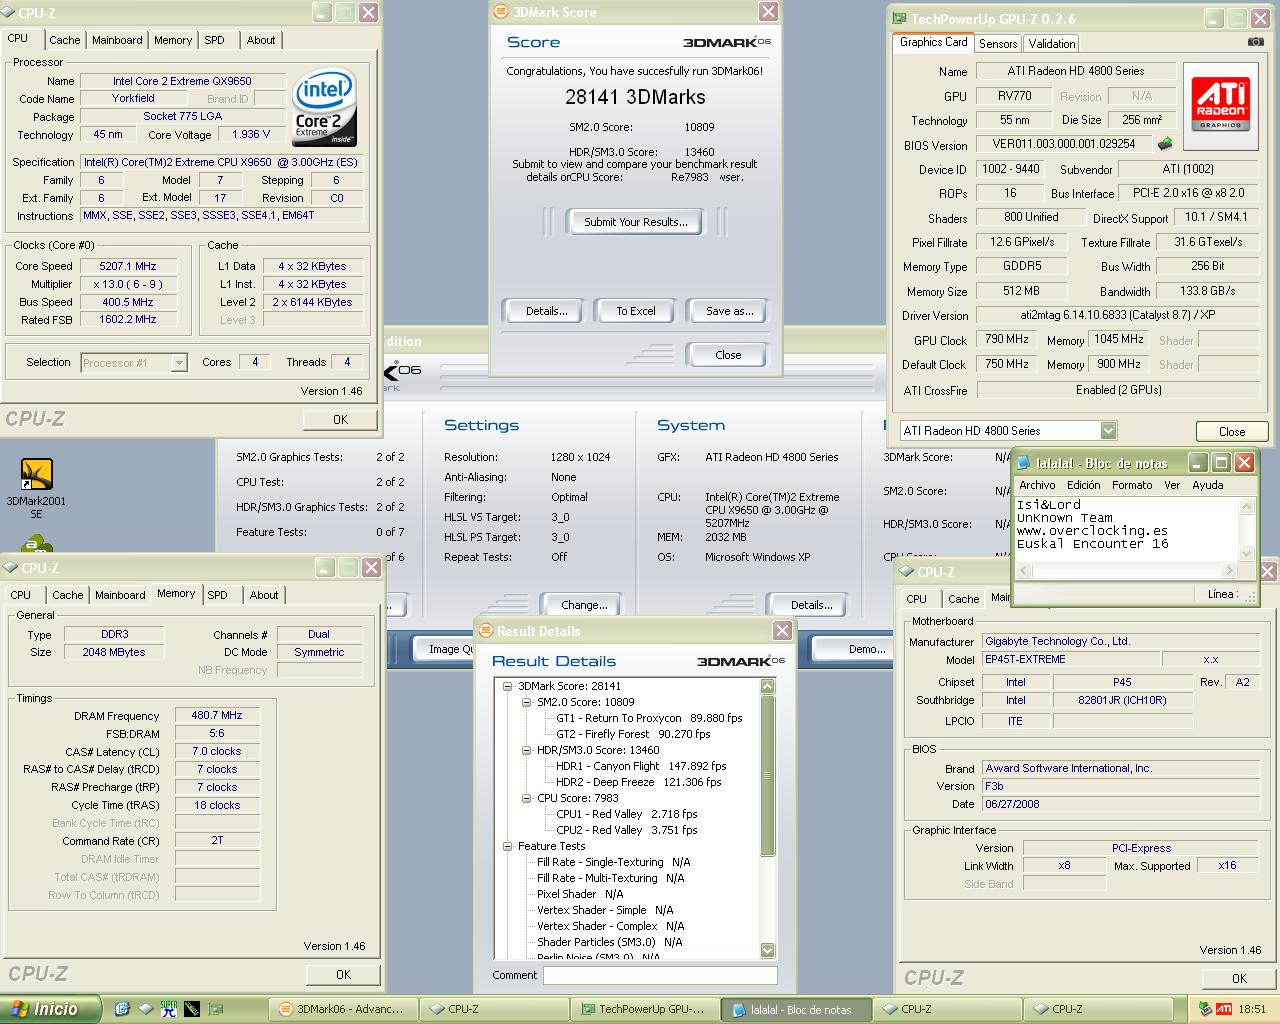Click the 3DMark Score title bar icon
This screenshot has height=1024, width=1280.
502,12
